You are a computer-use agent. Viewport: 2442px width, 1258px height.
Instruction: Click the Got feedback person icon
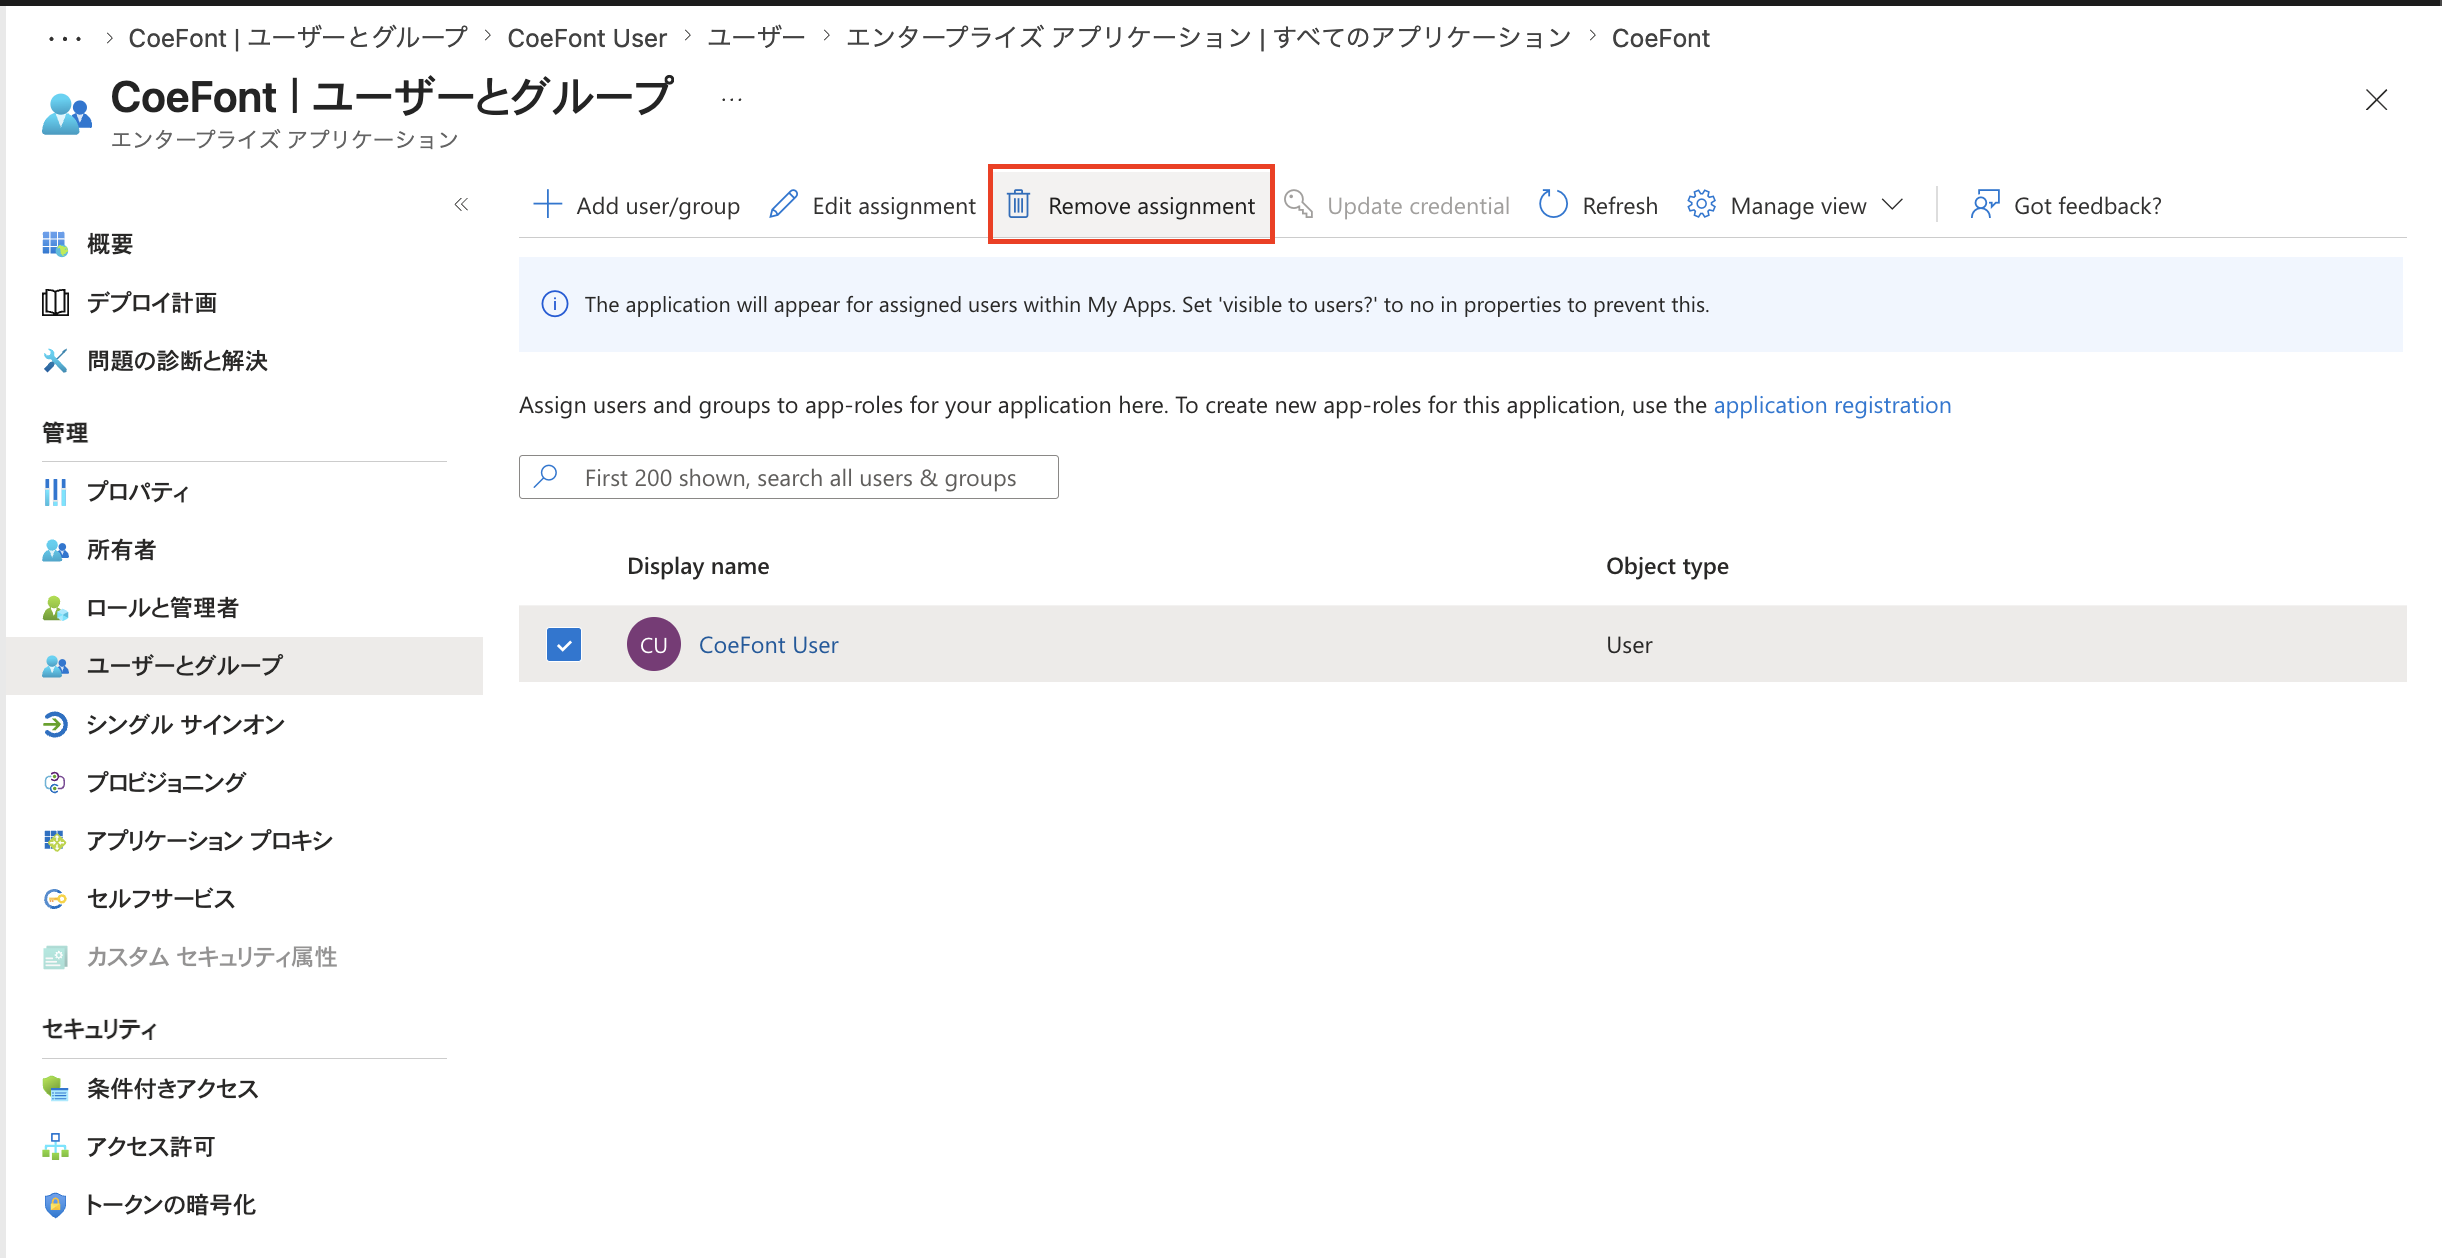1985,204
